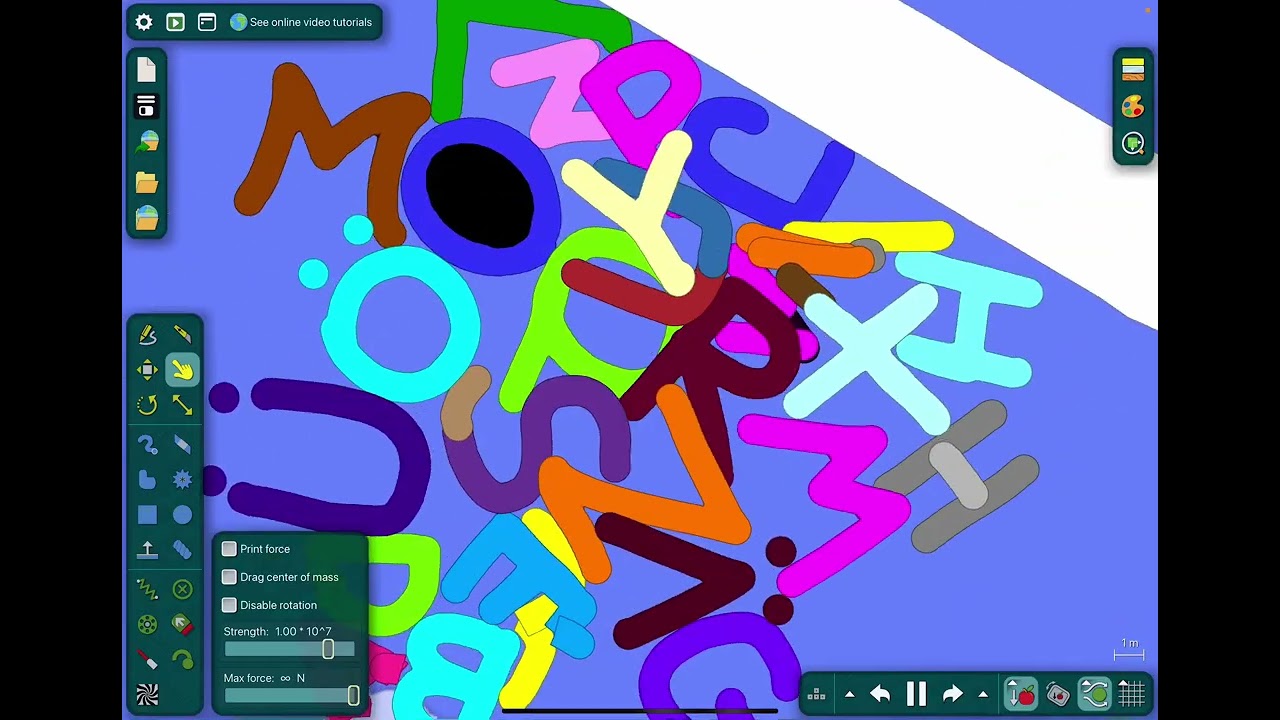Select the Tracer tool
Image resolution: width=1280 pixels, height=720 pixels.
(x=182, y=660)
